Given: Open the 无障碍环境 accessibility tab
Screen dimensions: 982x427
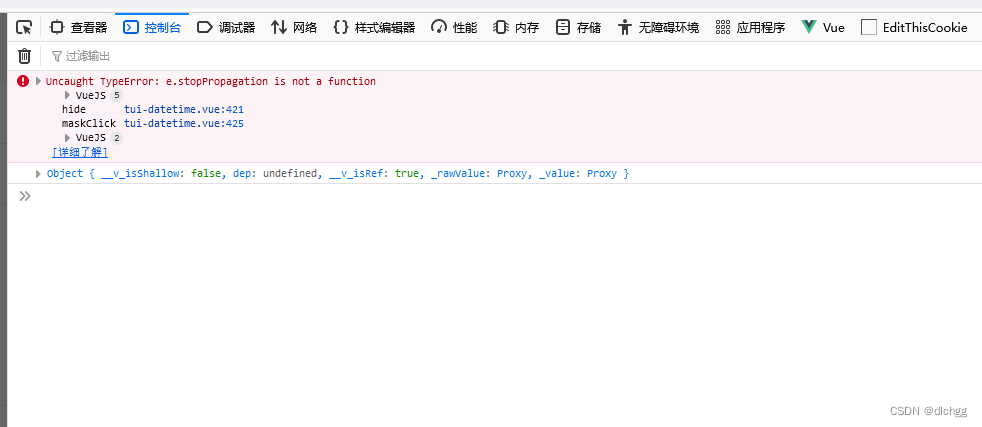Looking at the screenshot, I should click(x=658, y=28).
